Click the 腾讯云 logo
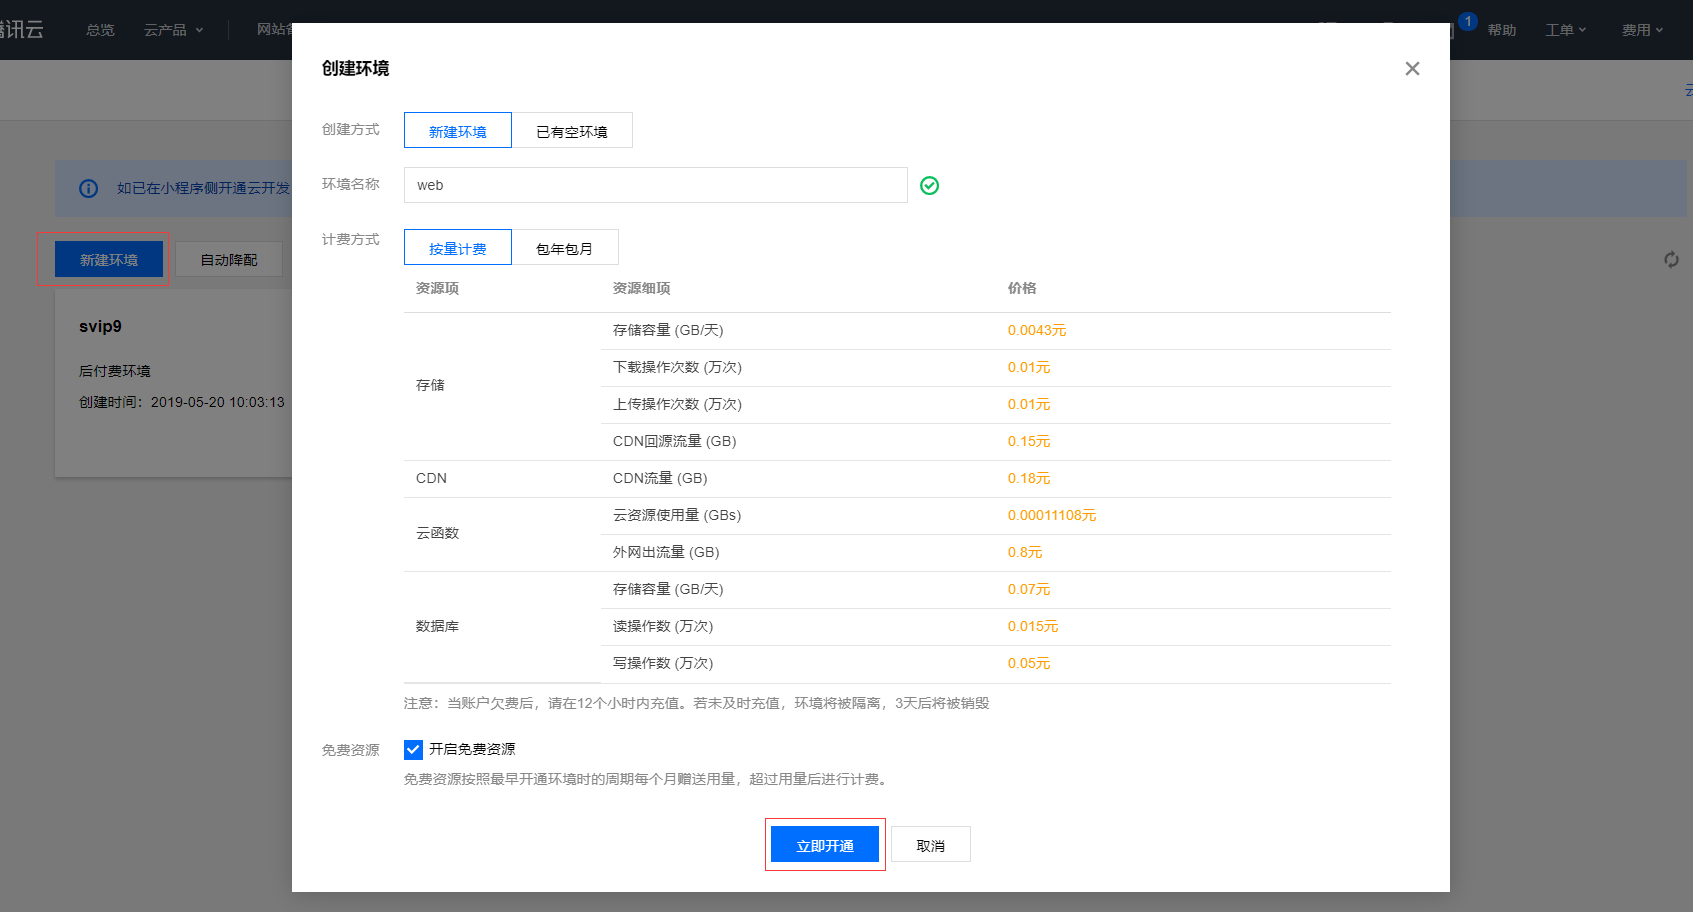Screen dimensions: 1693x912 coord(22,29)
